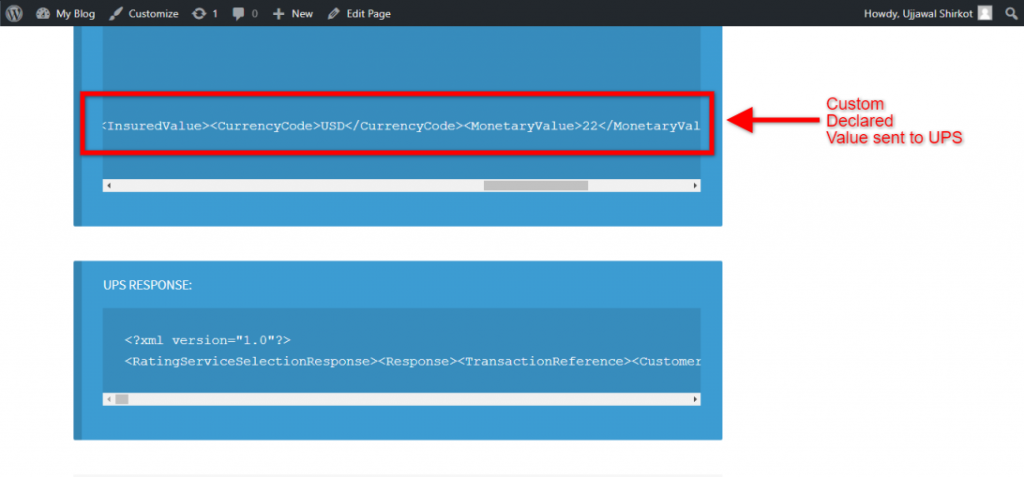Open the WordPress logo menu
1024x477 pixels.
click(x=14, y=13)
